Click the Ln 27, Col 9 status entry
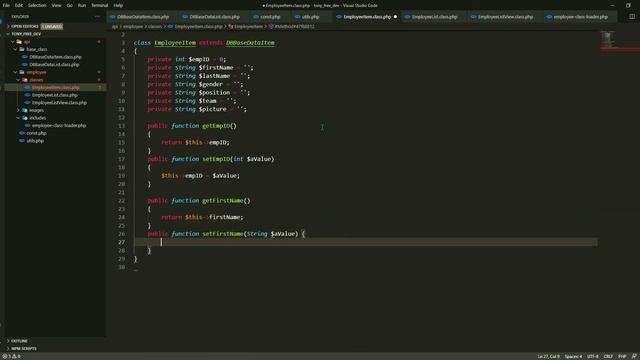The height and width of the screenshot is (360, 640). pos(549,357)
